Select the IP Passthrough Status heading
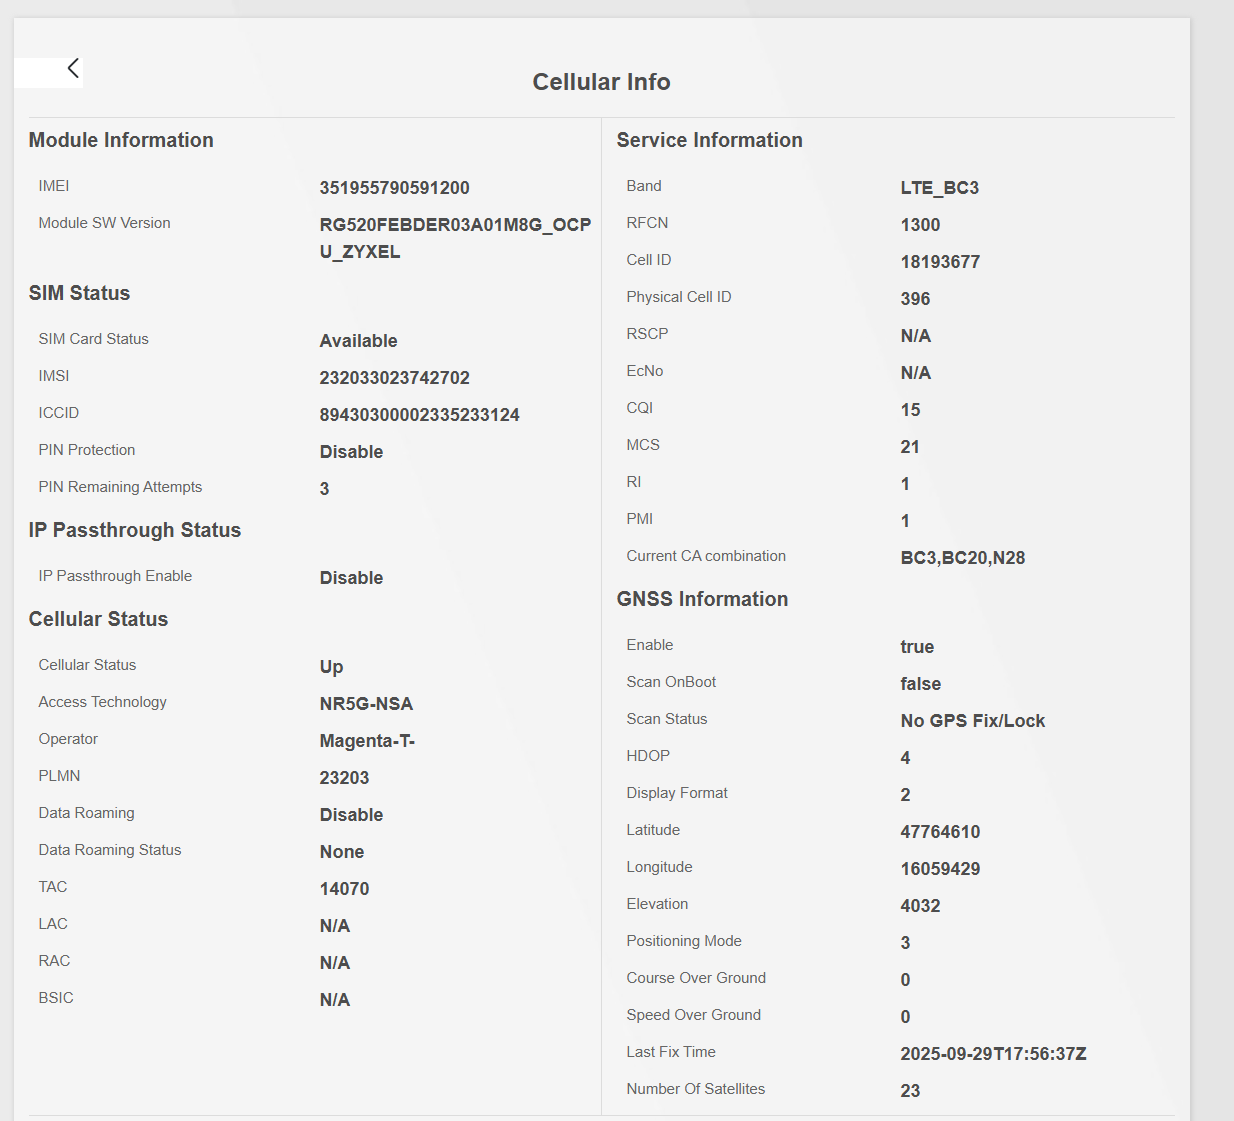This screenshot has height=1121, width=1234. pos(135,530)
